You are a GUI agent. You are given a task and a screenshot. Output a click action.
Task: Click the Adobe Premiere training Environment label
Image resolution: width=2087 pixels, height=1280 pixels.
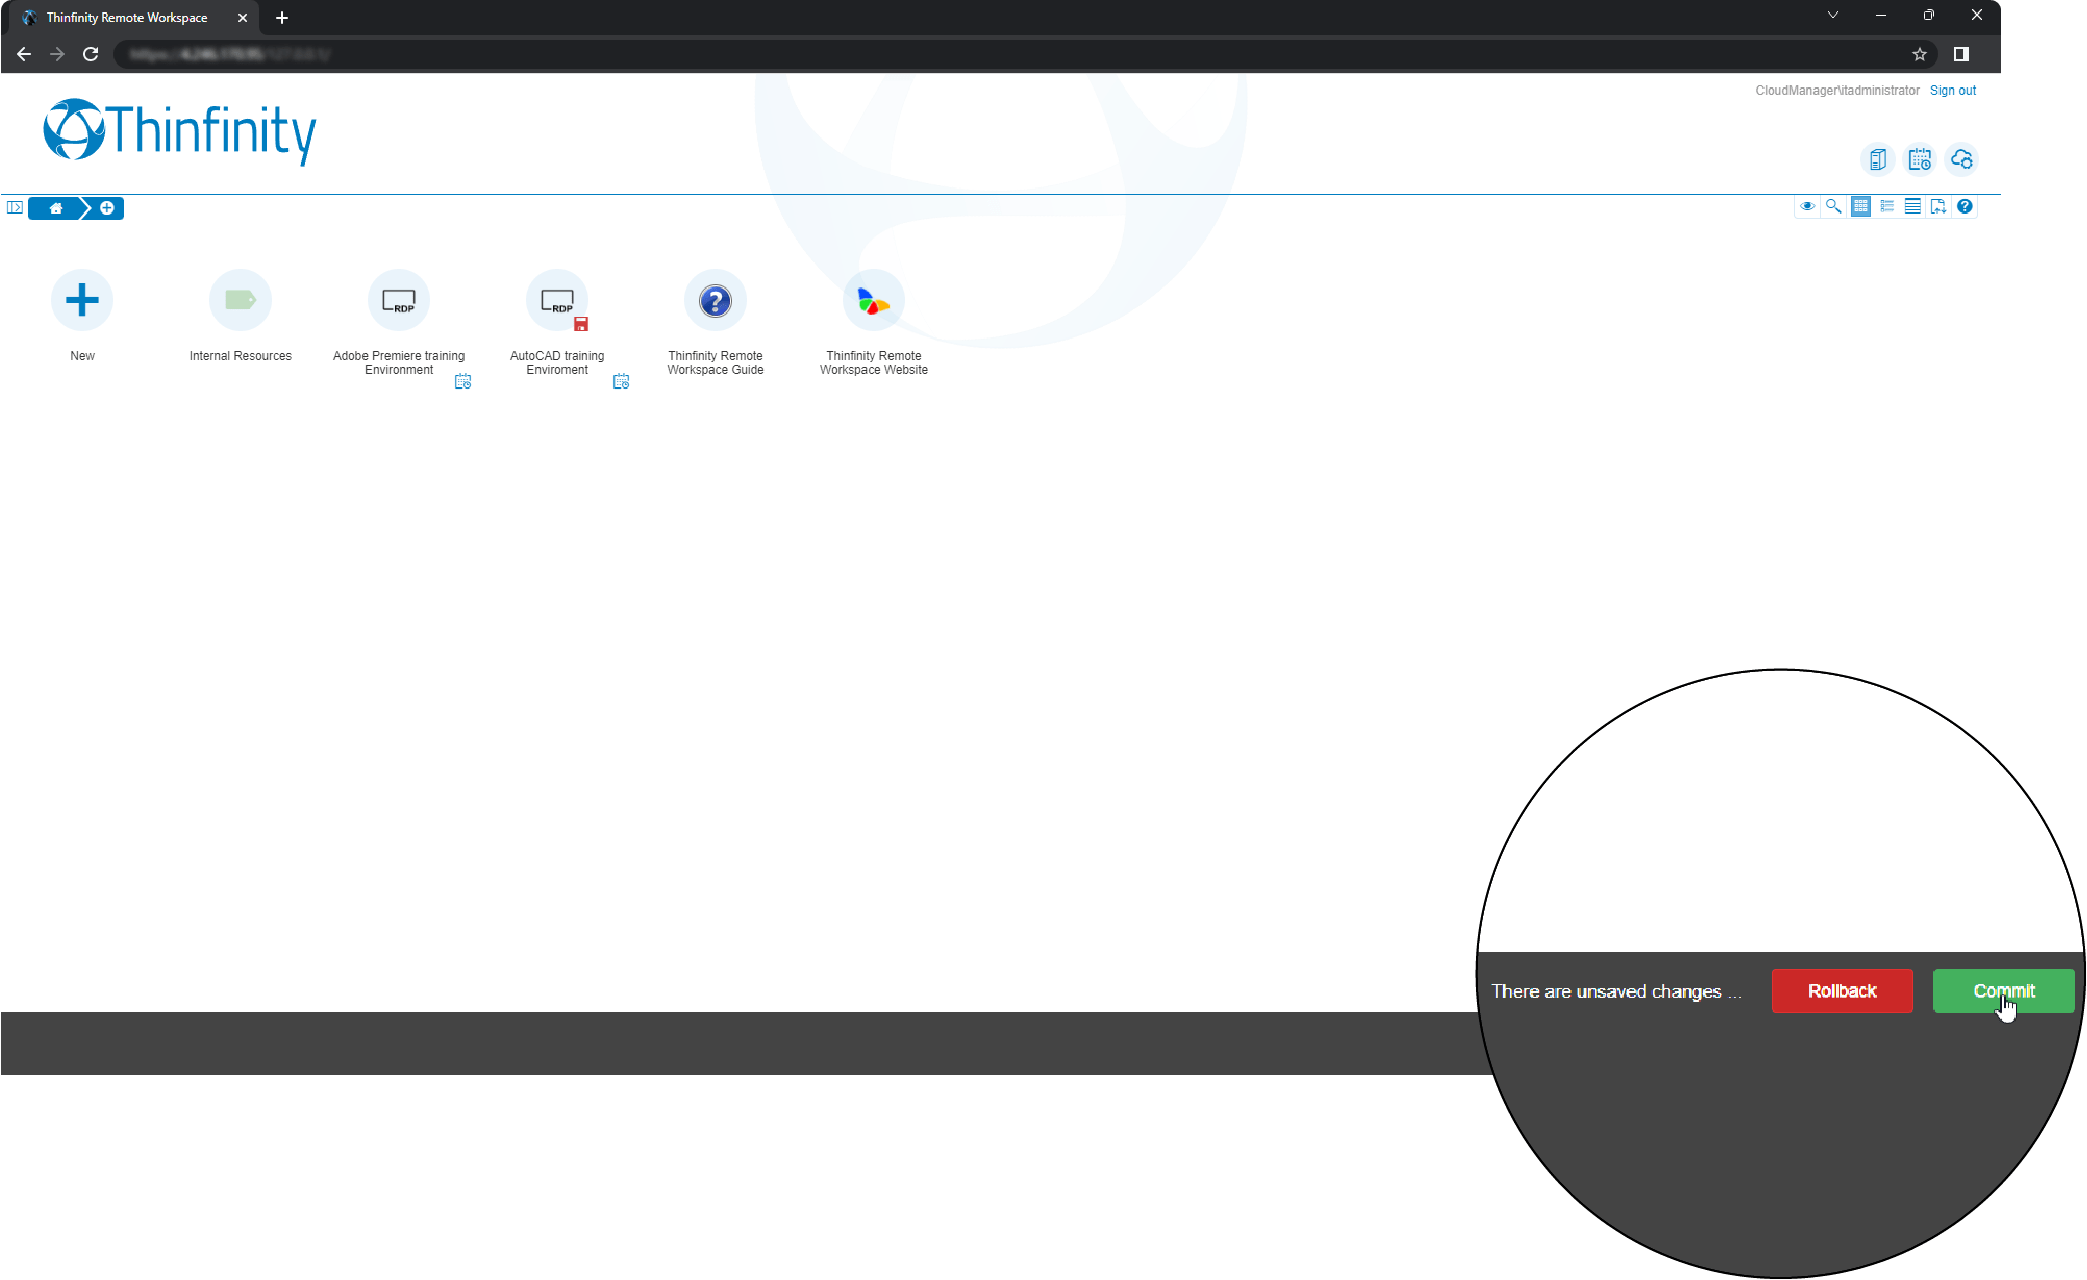399,363
